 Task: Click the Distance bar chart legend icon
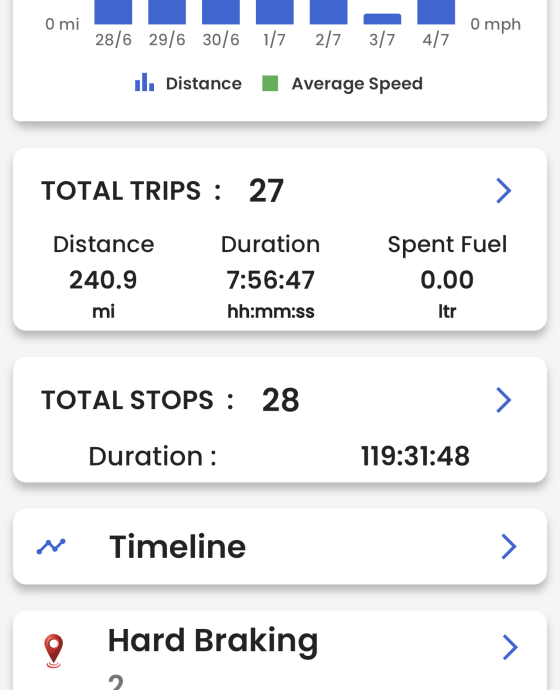[x=144, y=83]
